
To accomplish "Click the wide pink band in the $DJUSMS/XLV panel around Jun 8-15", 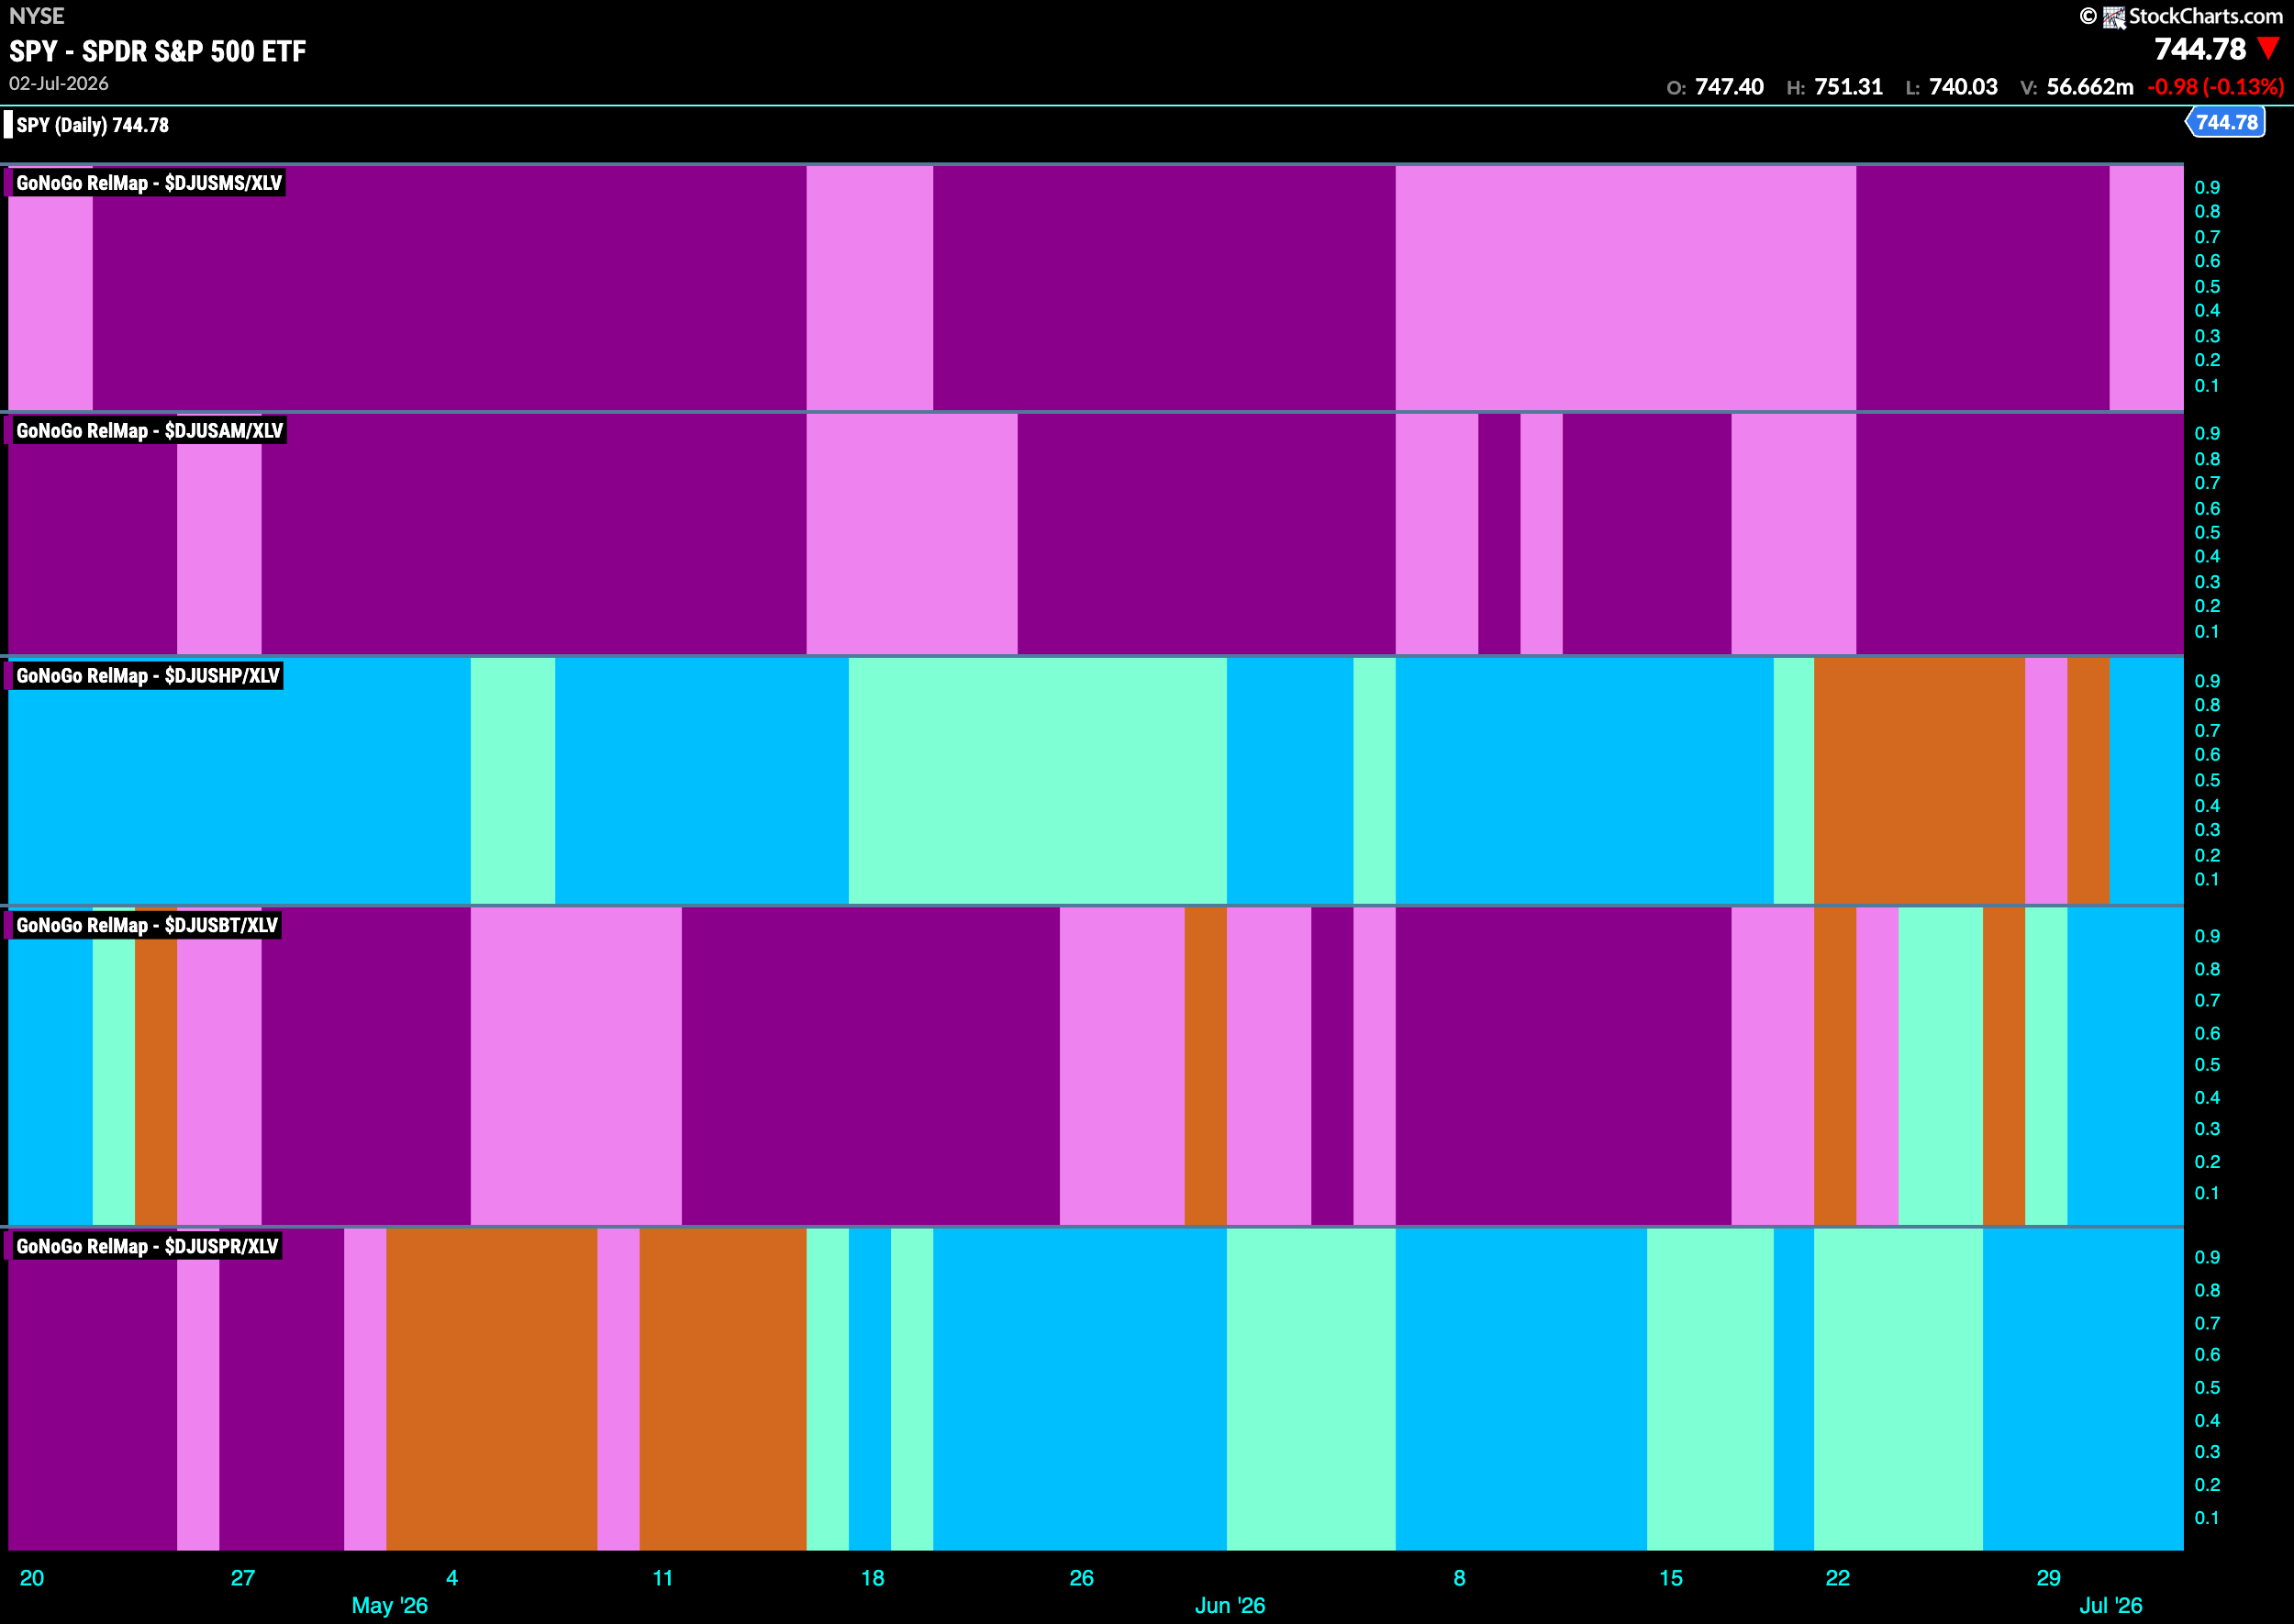I will click(x=1625, y=288).
